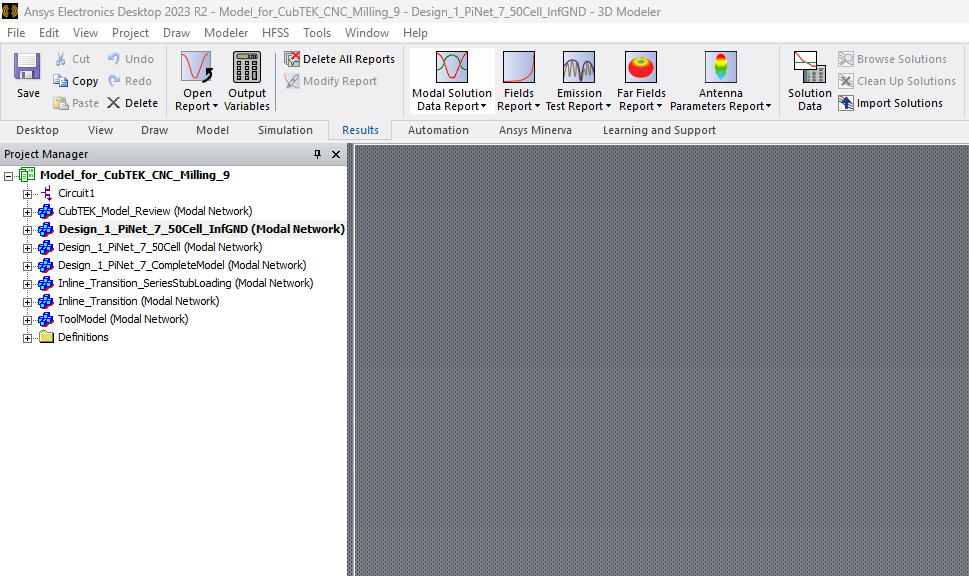
Task: Open the Fields Report dropdown arrow
Action: coord(537,106)
